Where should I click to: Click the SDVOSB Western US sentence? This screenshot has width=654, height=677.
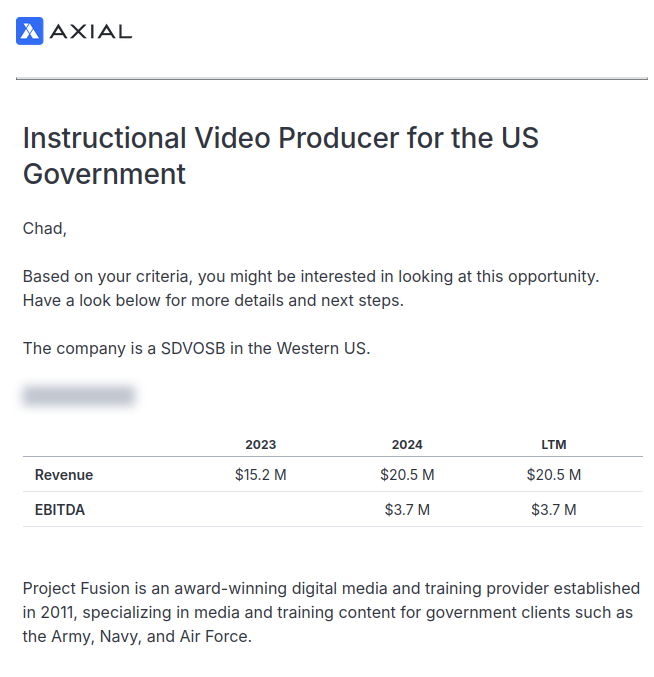(197, 348)
